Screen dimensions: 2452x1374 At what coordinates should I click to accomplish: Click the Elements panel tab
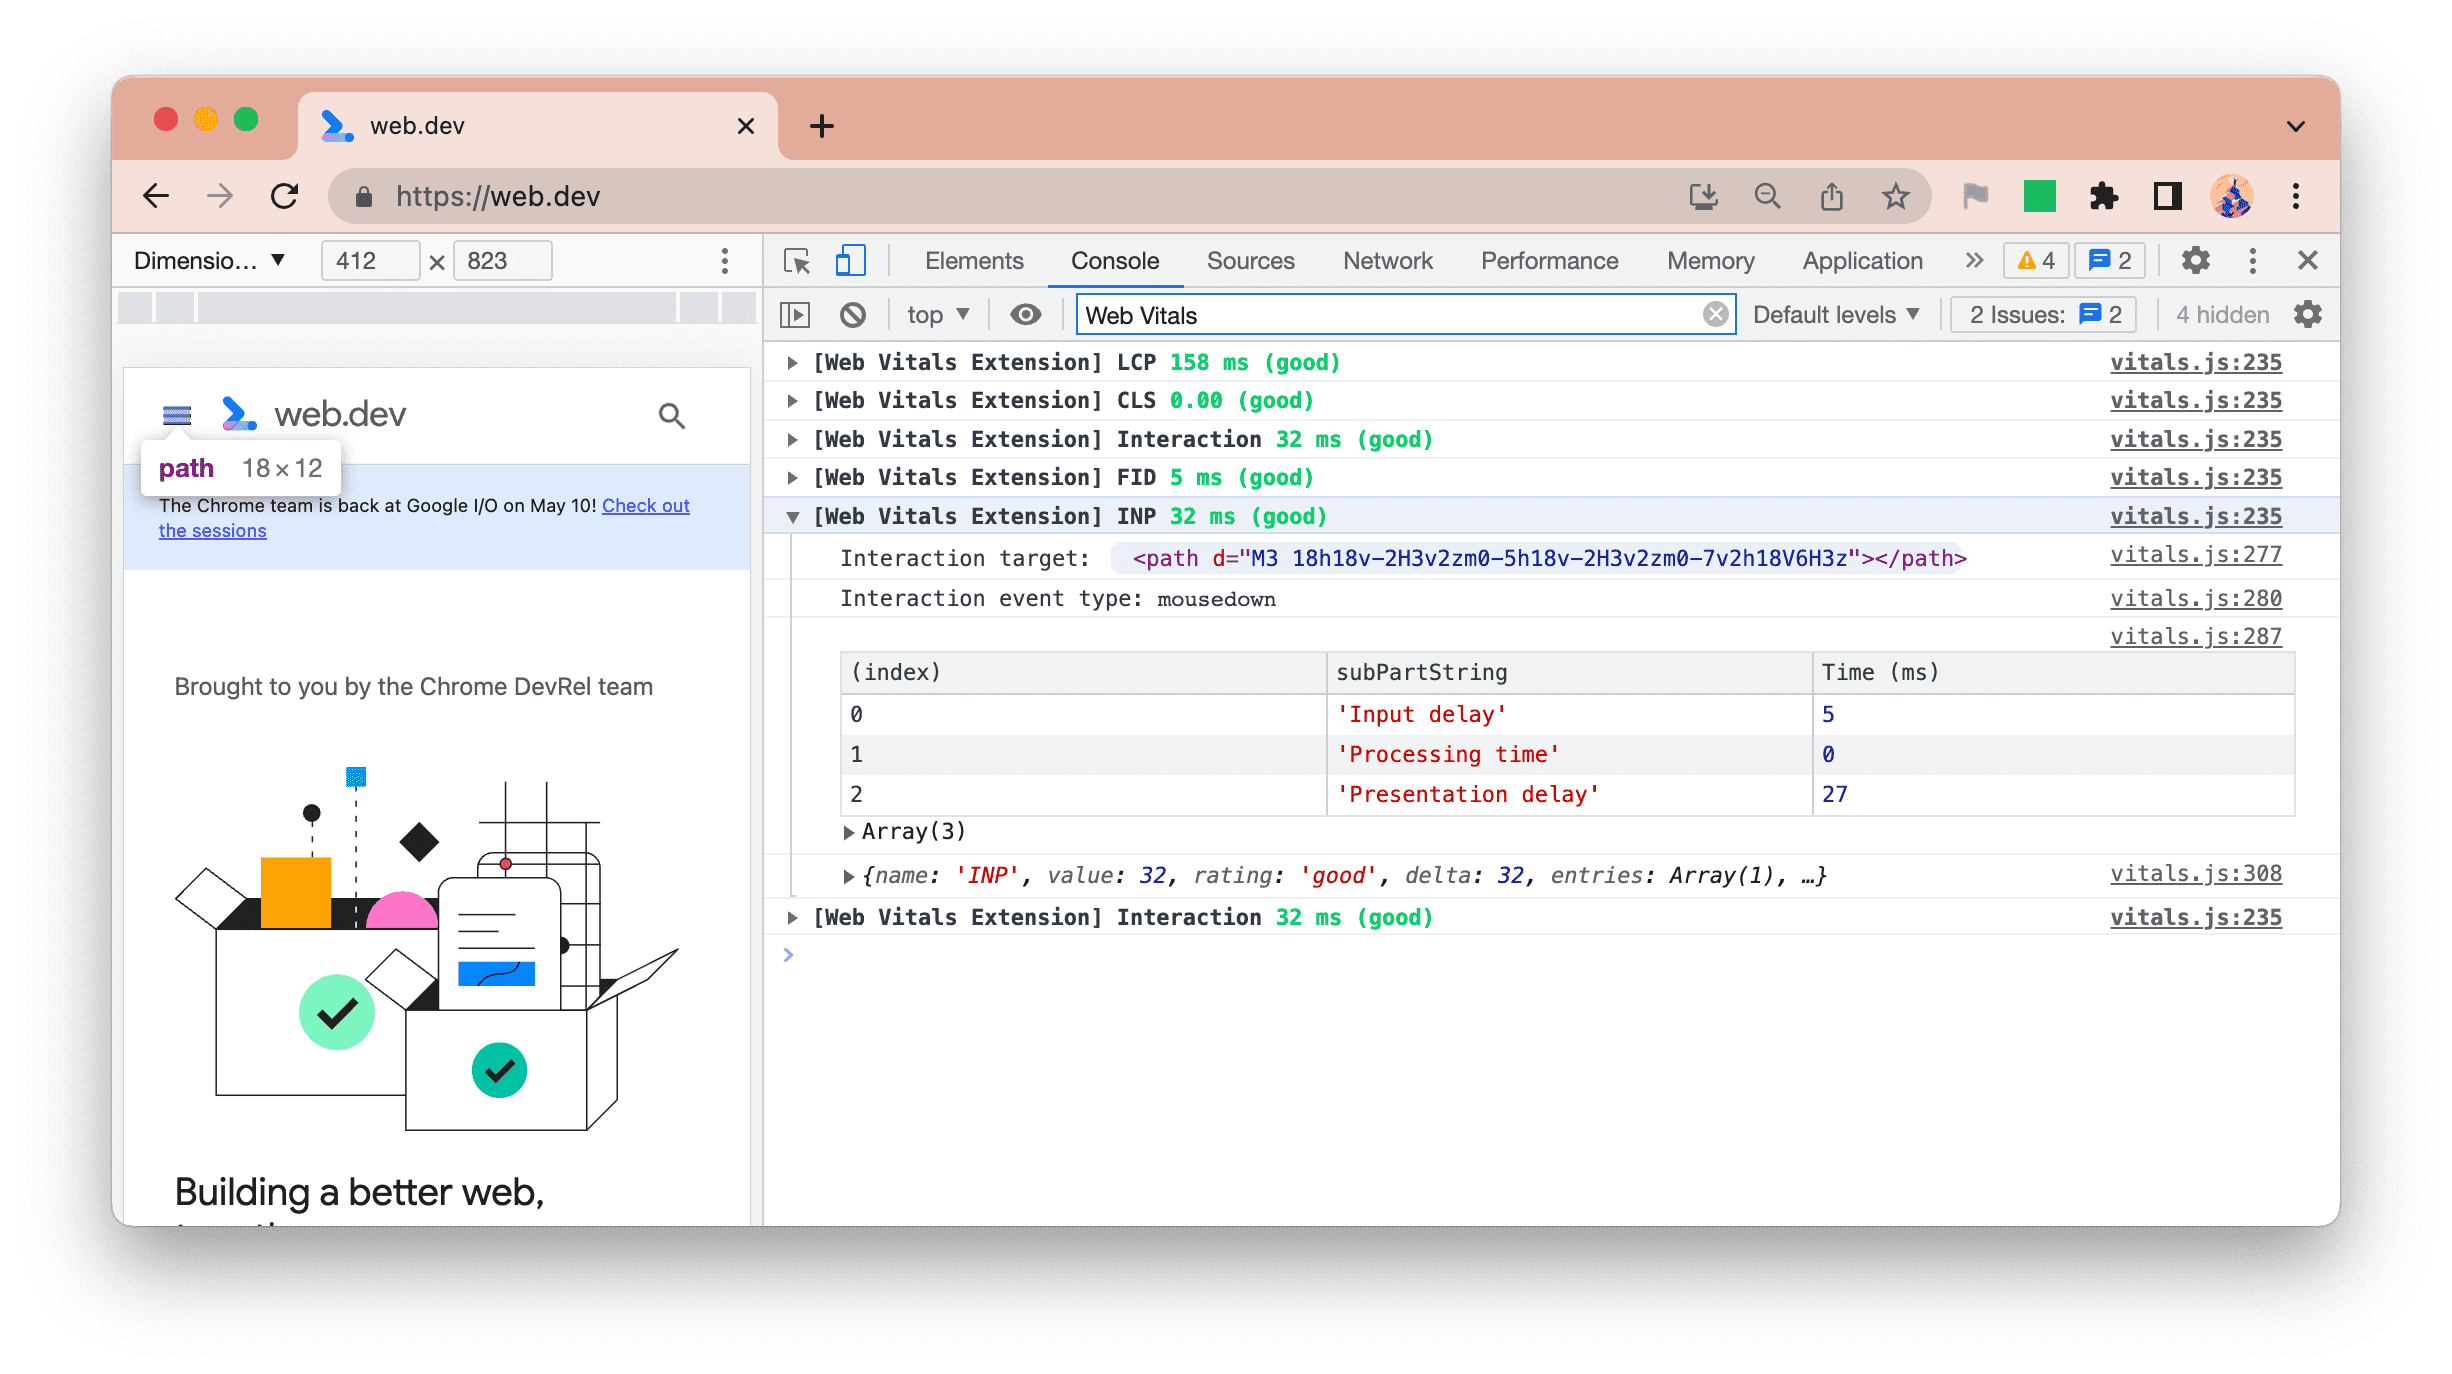pyautogui.click(x=973, y=259)
